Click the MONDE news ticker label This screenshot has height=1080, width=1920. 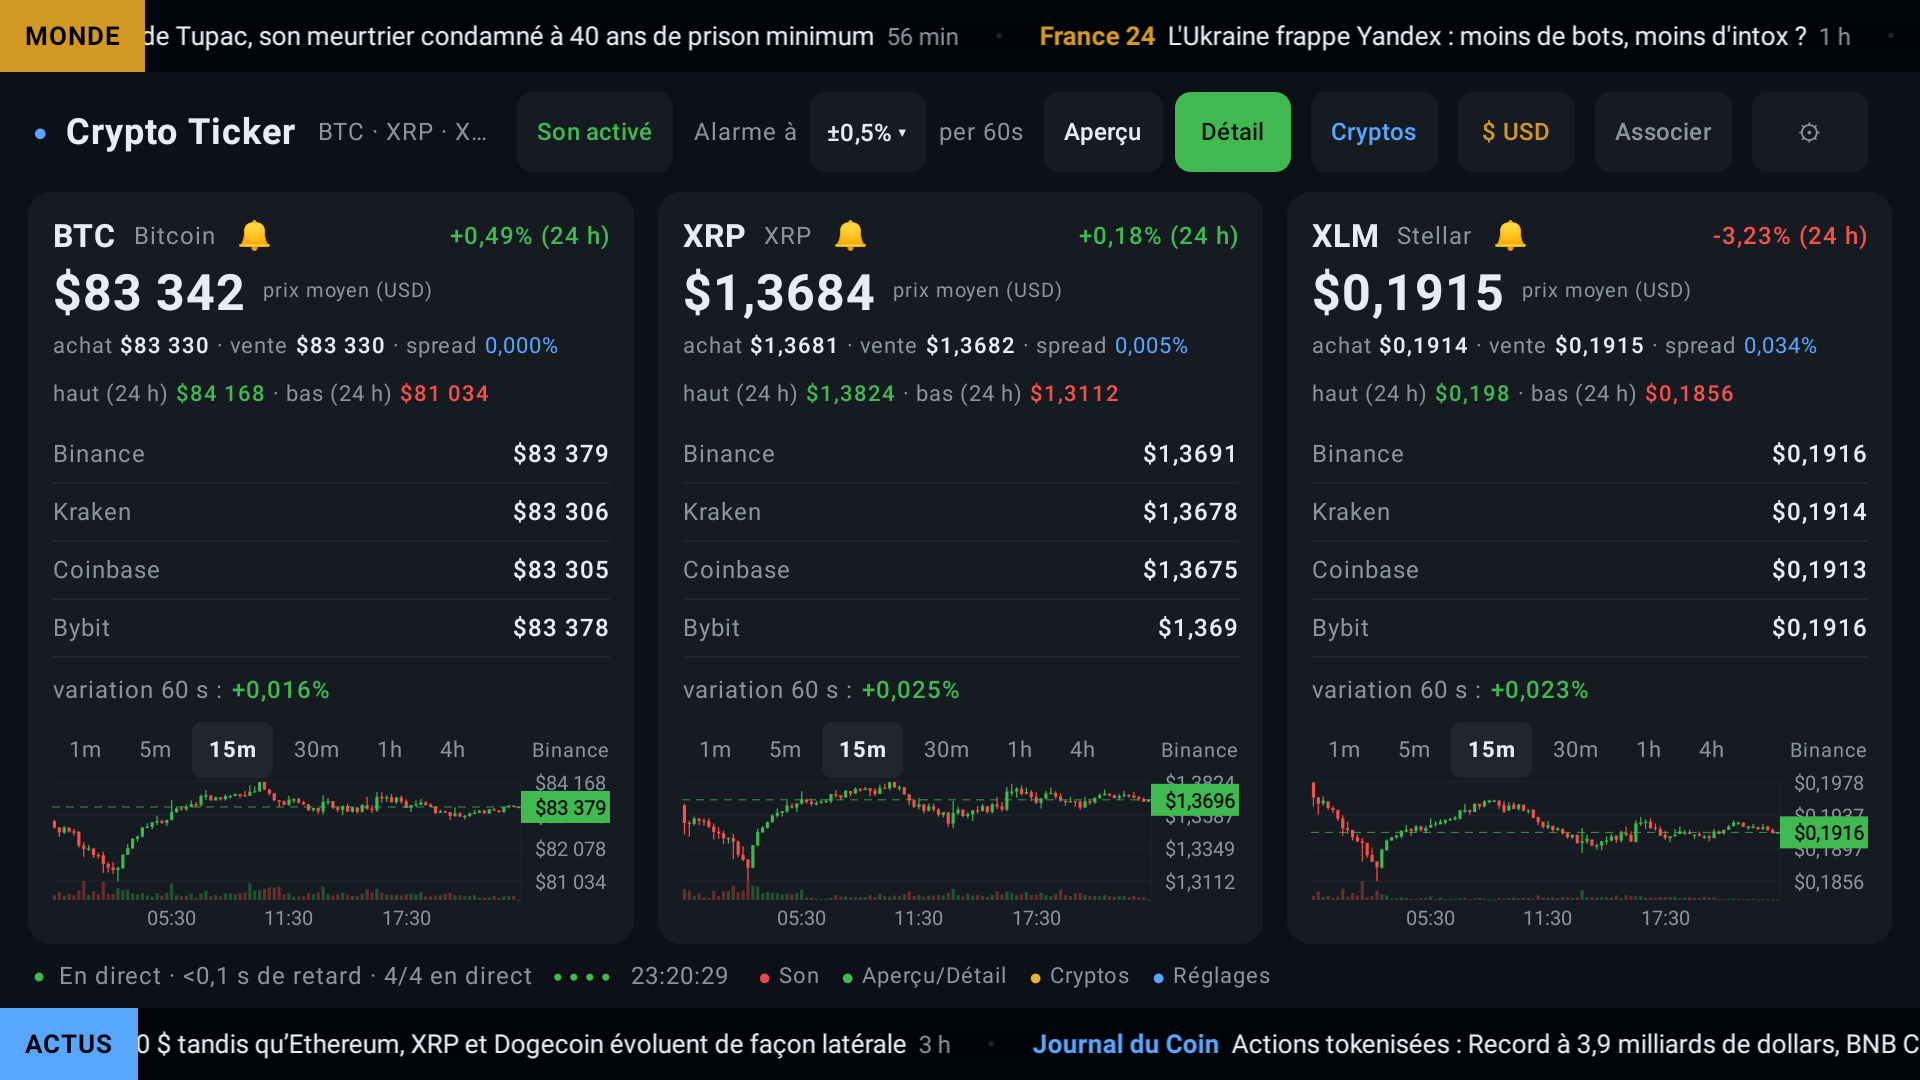[x=72, y=36]
